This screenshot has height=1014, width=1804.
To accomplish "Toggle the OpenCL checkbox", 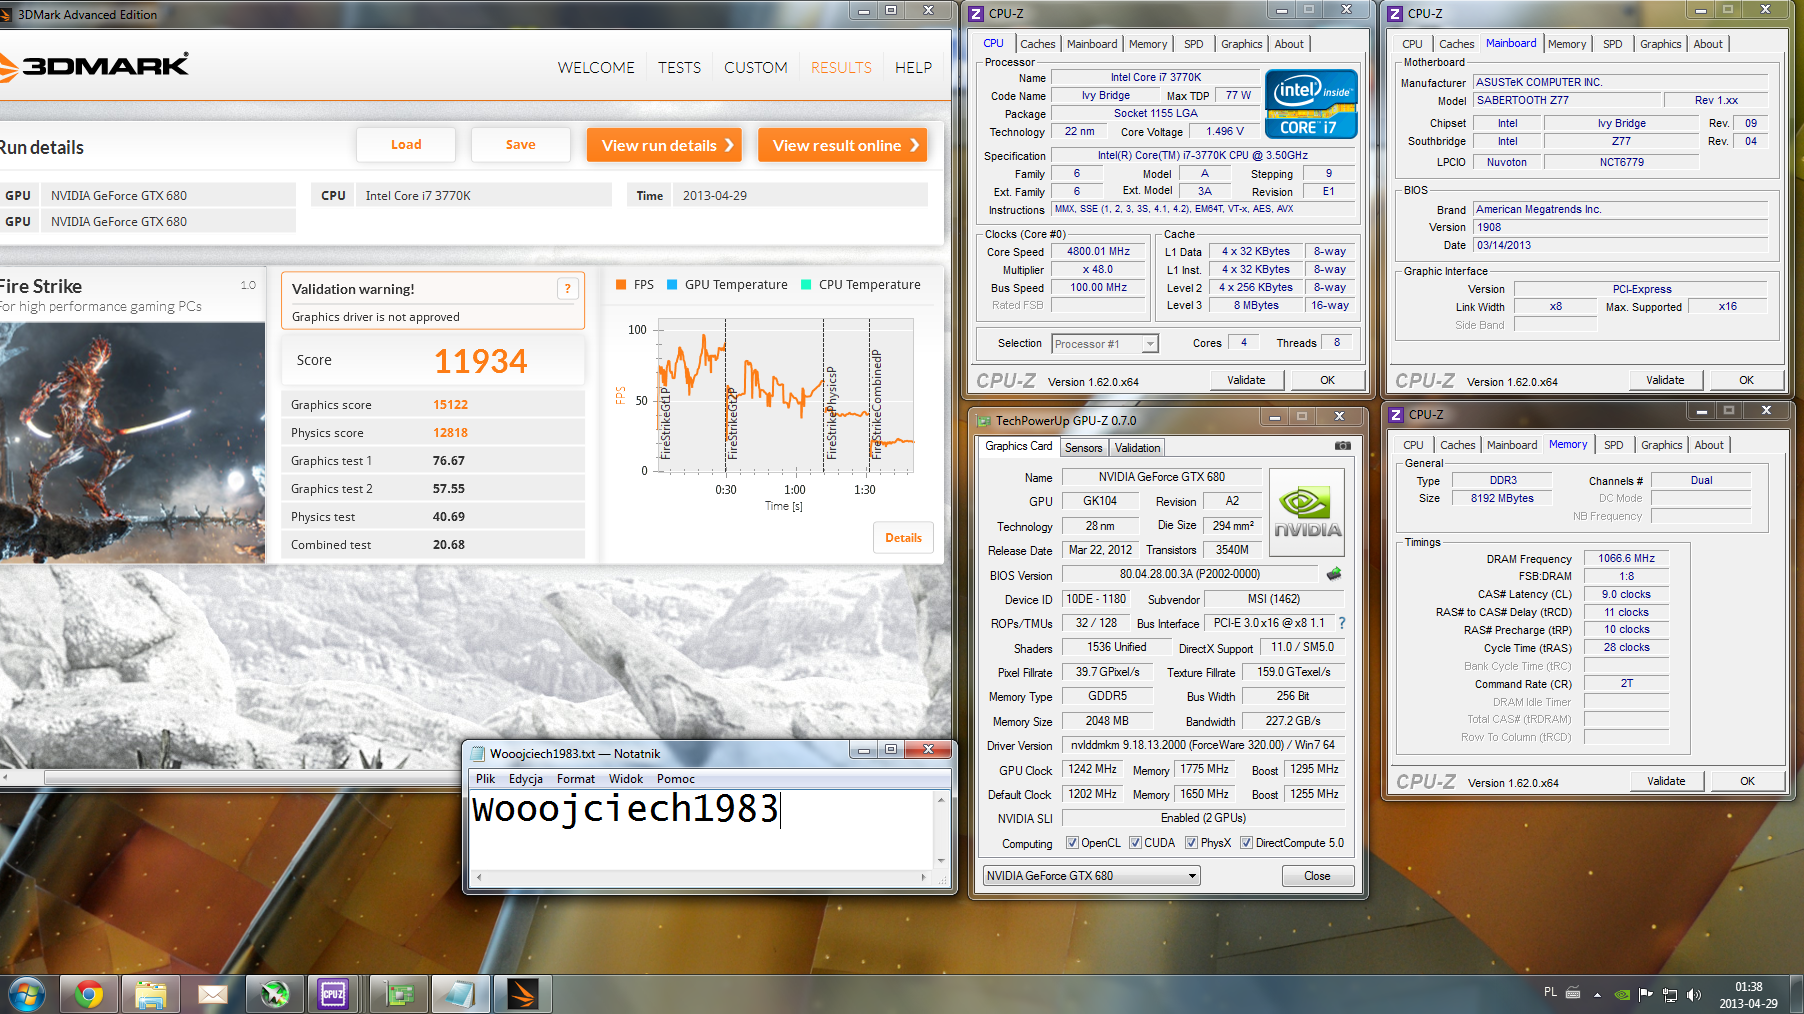I will pyautogui.click(x=1072, y=843).
